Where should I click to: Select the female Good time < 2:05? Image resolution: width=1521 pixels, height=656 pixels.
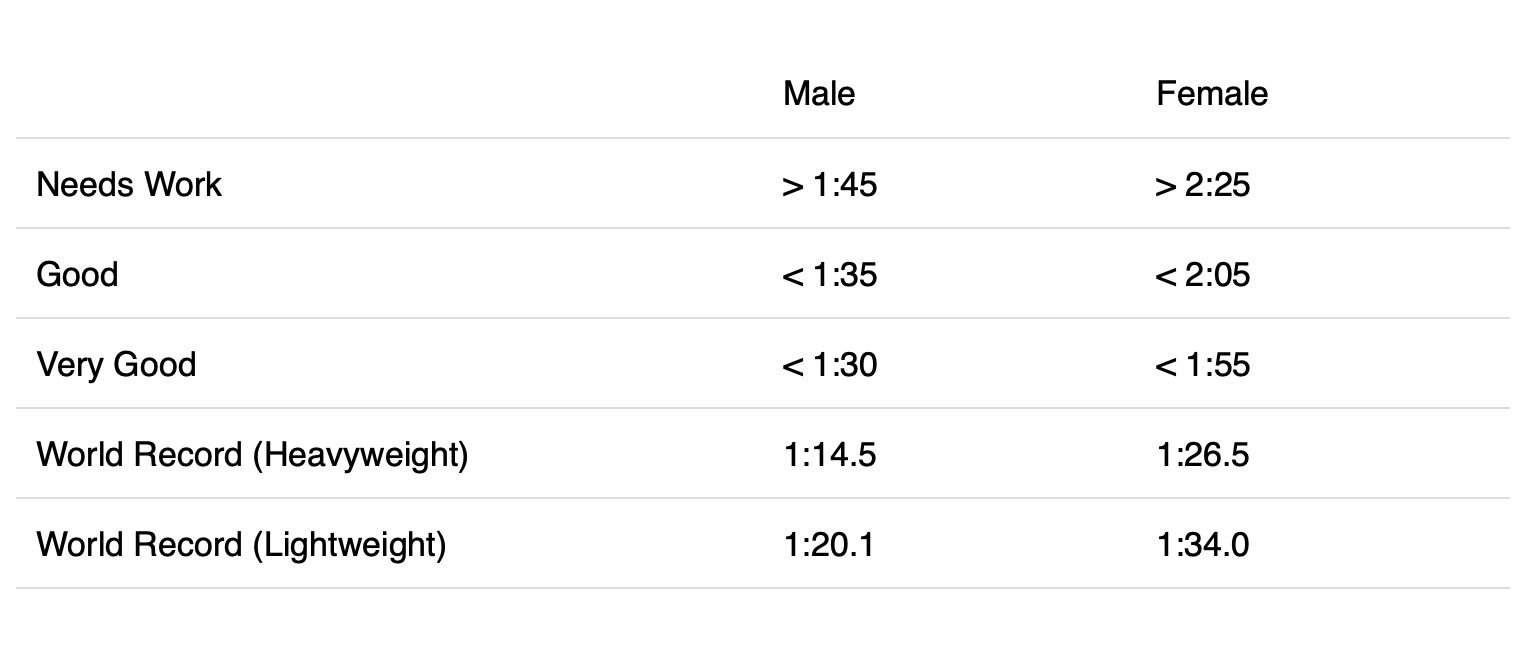1202,274
